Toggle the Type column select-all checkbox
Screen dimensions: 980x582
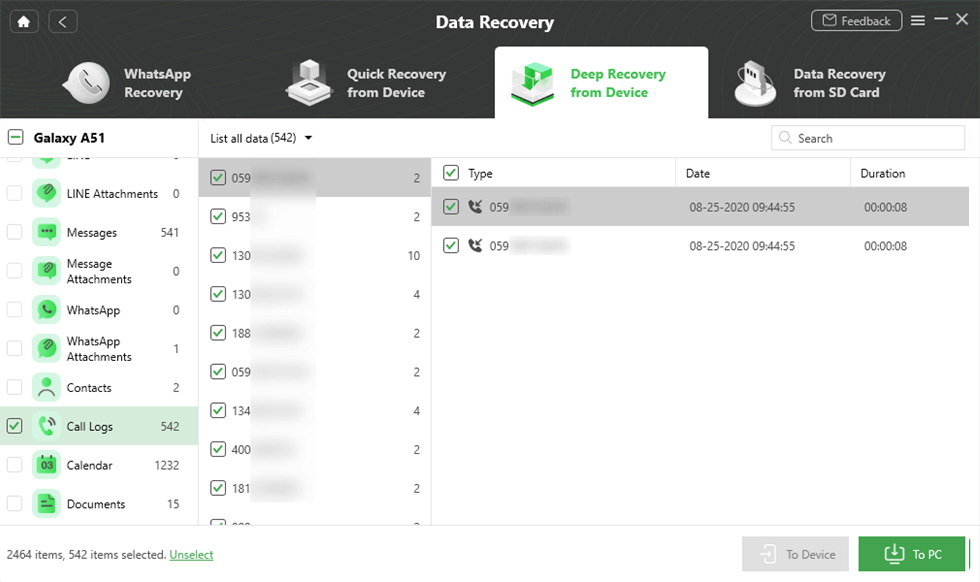click(451, 173)
